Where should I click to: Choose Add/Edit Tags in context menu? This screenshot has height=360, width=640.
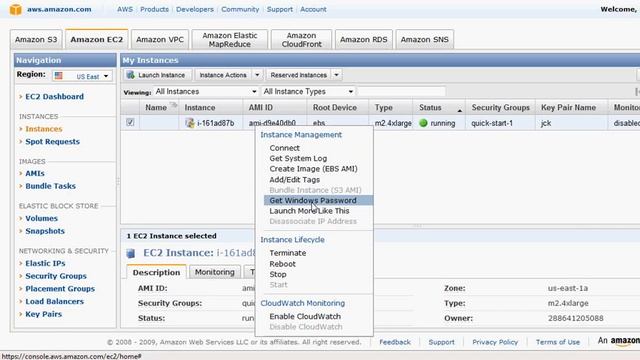pos(294,180)
